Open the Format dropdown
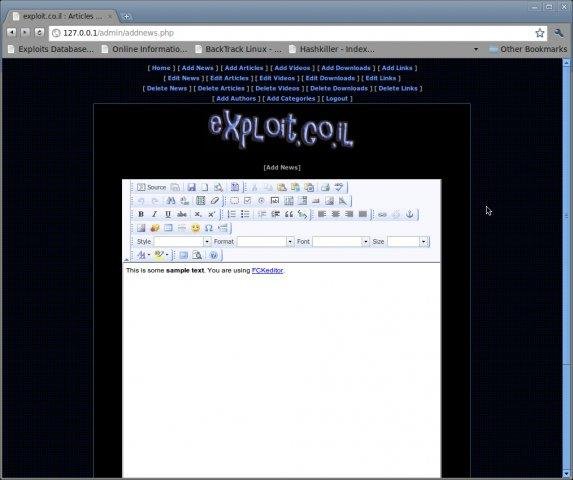Image resolution: width=573 pixels, height=480 pixels. pos(265,241)
